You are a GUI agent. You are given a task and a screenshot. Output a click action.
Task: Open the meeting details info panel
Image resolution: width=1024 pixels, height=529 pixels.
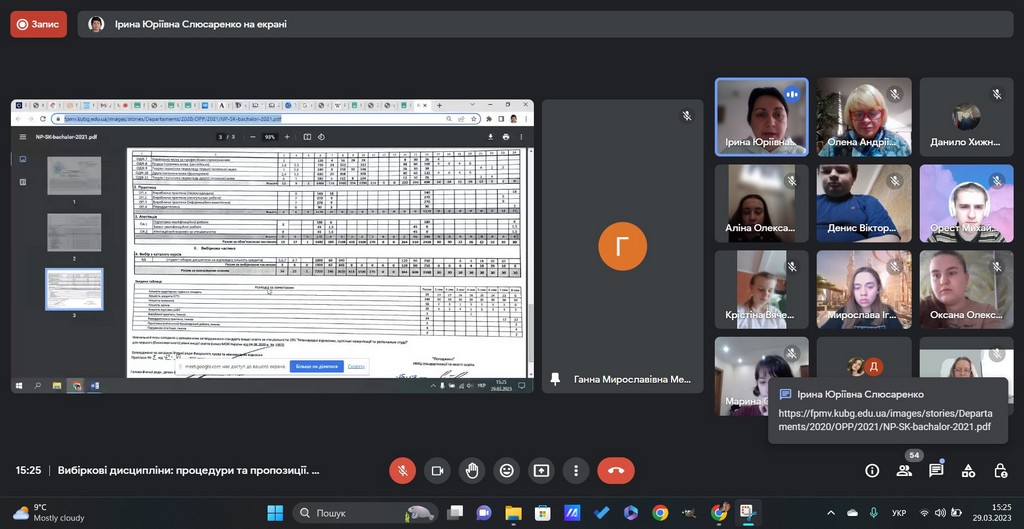tap(872, 470)
